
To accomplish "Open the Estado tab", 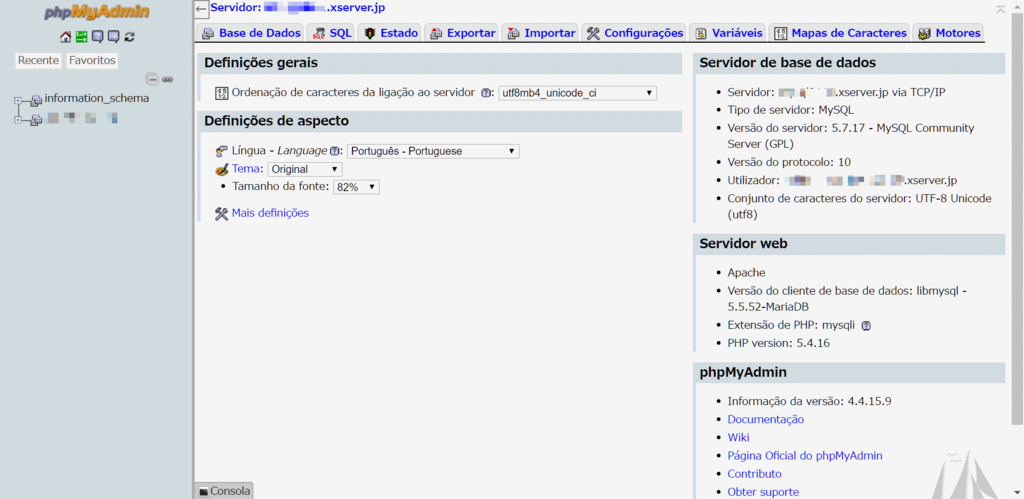I will pyautogui.click(x=389, y=33).
